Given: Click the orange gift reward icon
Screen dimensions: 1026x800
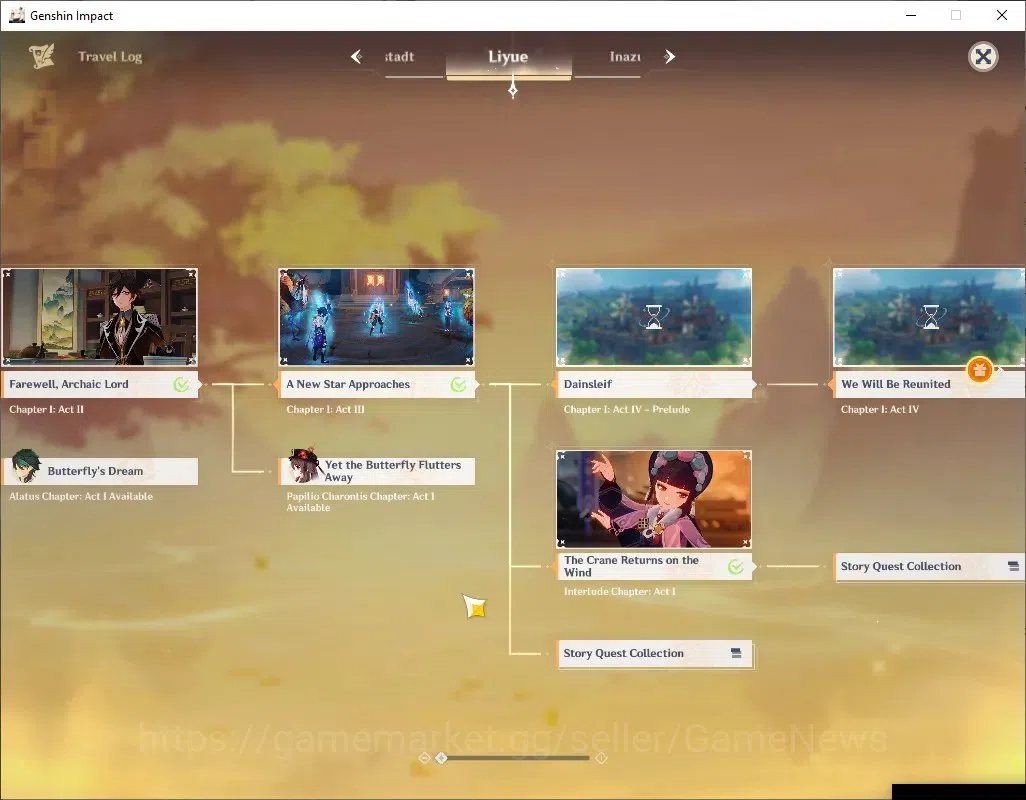Looking at the screenshot, I should [x=980, y=370].
